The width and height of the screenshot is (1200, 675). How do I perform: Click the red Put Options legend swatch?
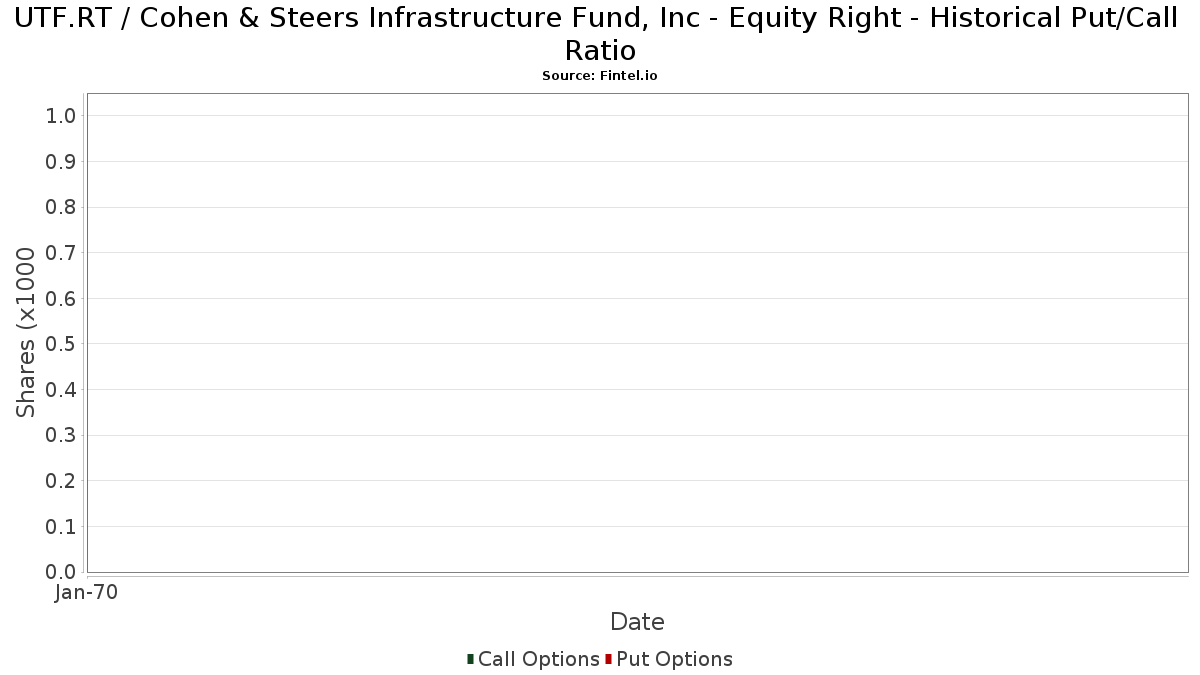[608, 659]
